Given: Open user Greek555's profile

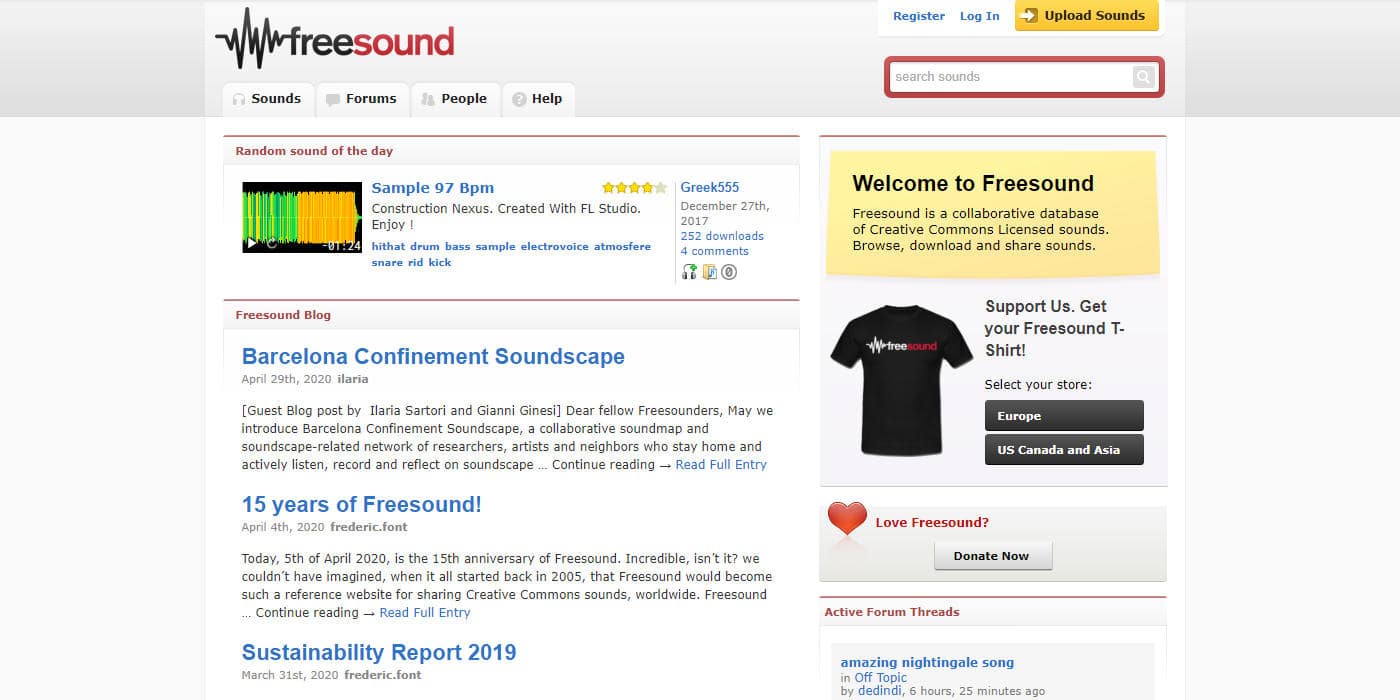Looking at the screenshot, I should coord(710,187).
